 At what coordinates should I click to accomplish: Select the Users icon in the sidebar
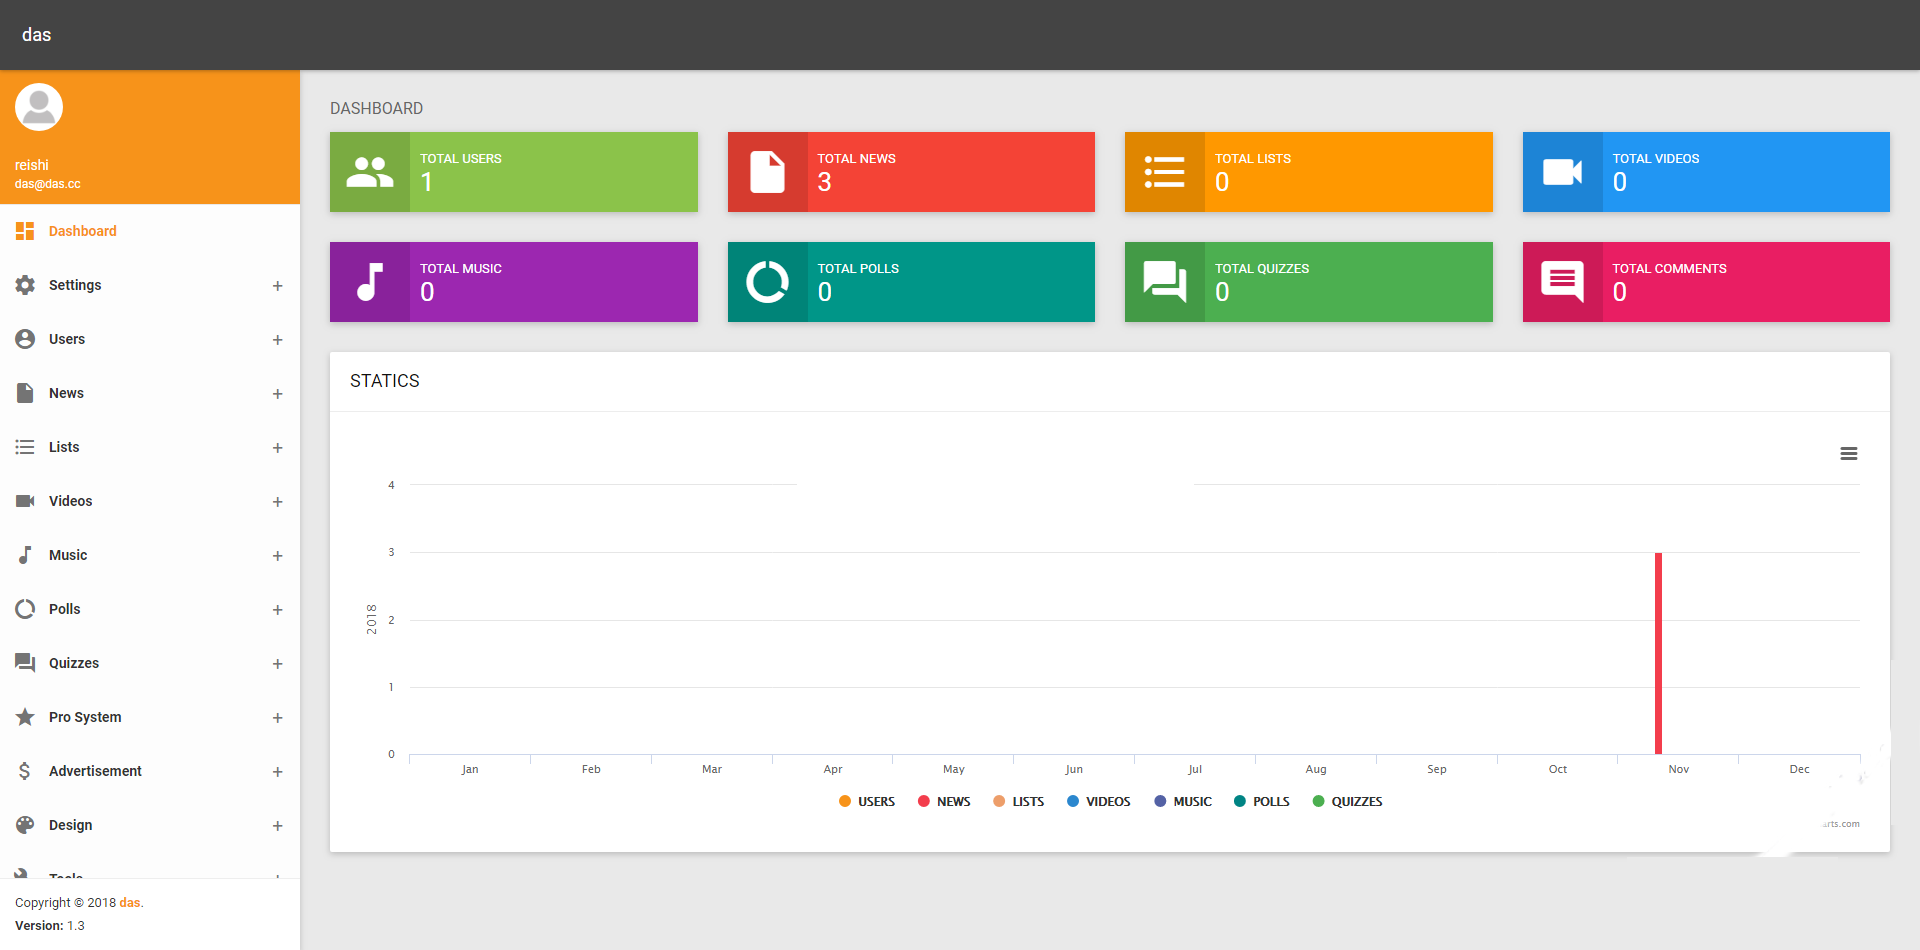(x=24, y=339)
